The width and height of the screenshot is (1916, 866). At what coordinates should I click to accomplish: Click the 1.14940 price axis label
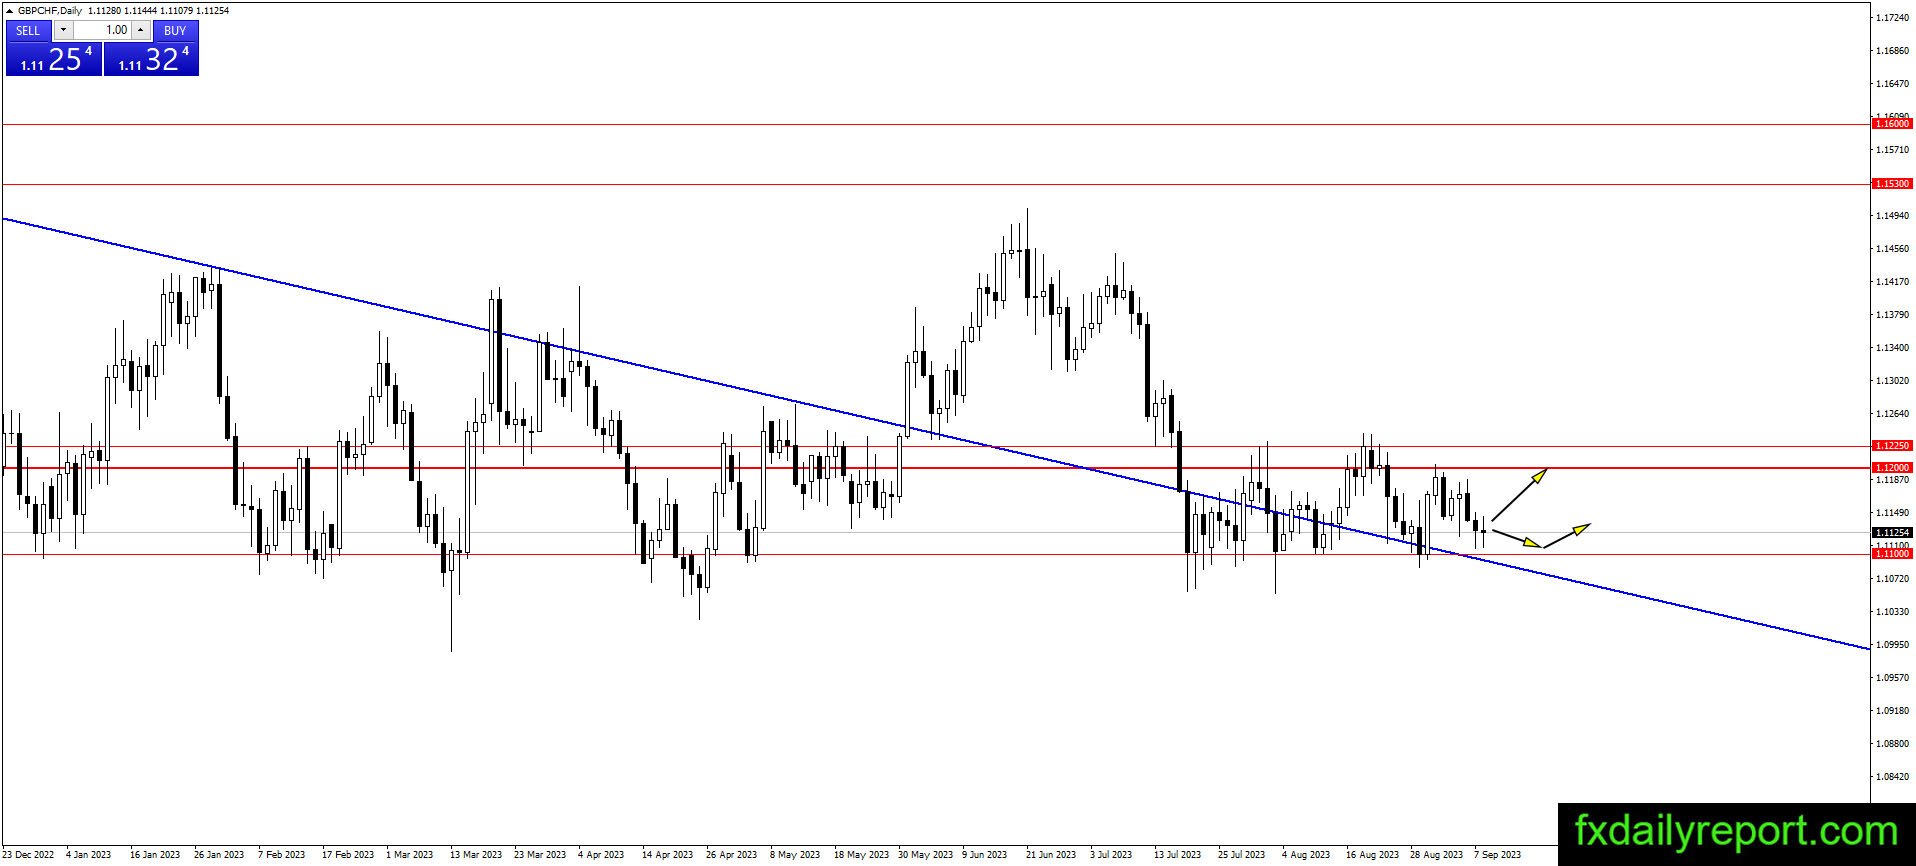1892,216
